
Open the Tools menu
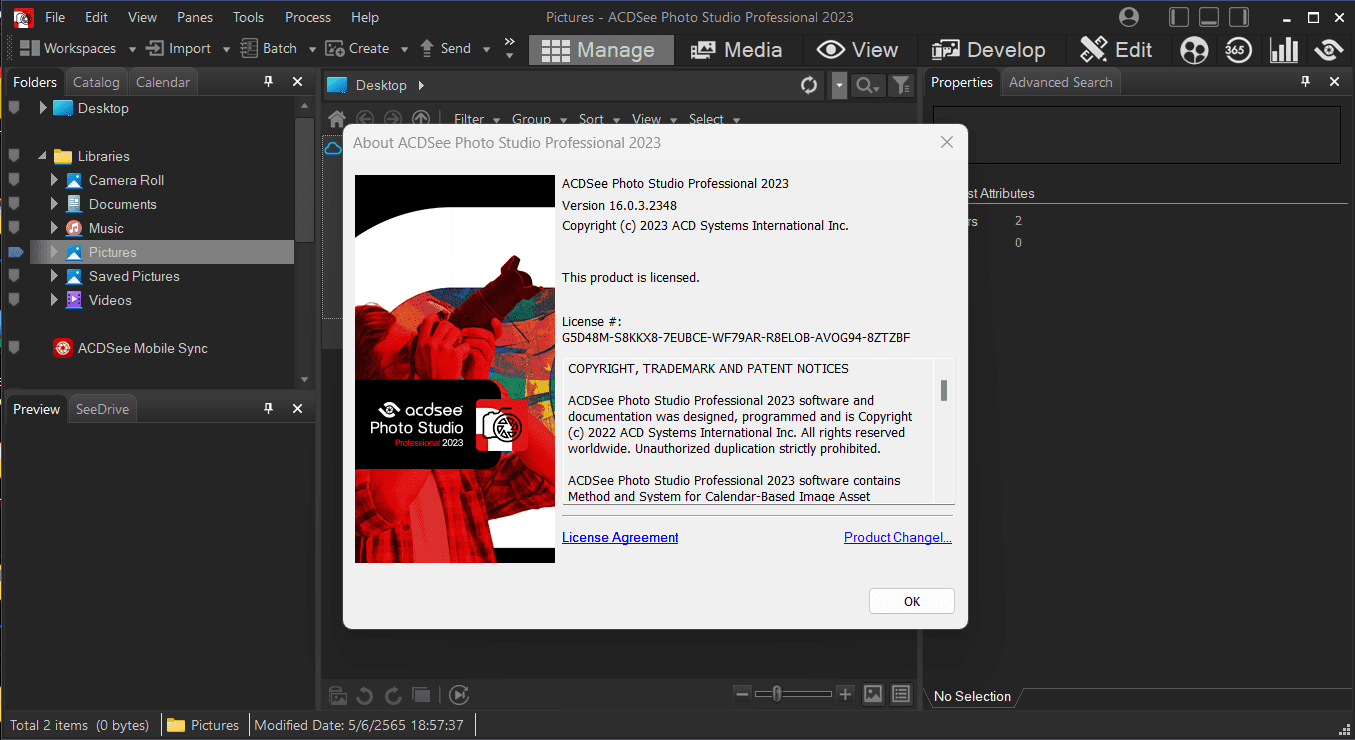coord(248,17)
